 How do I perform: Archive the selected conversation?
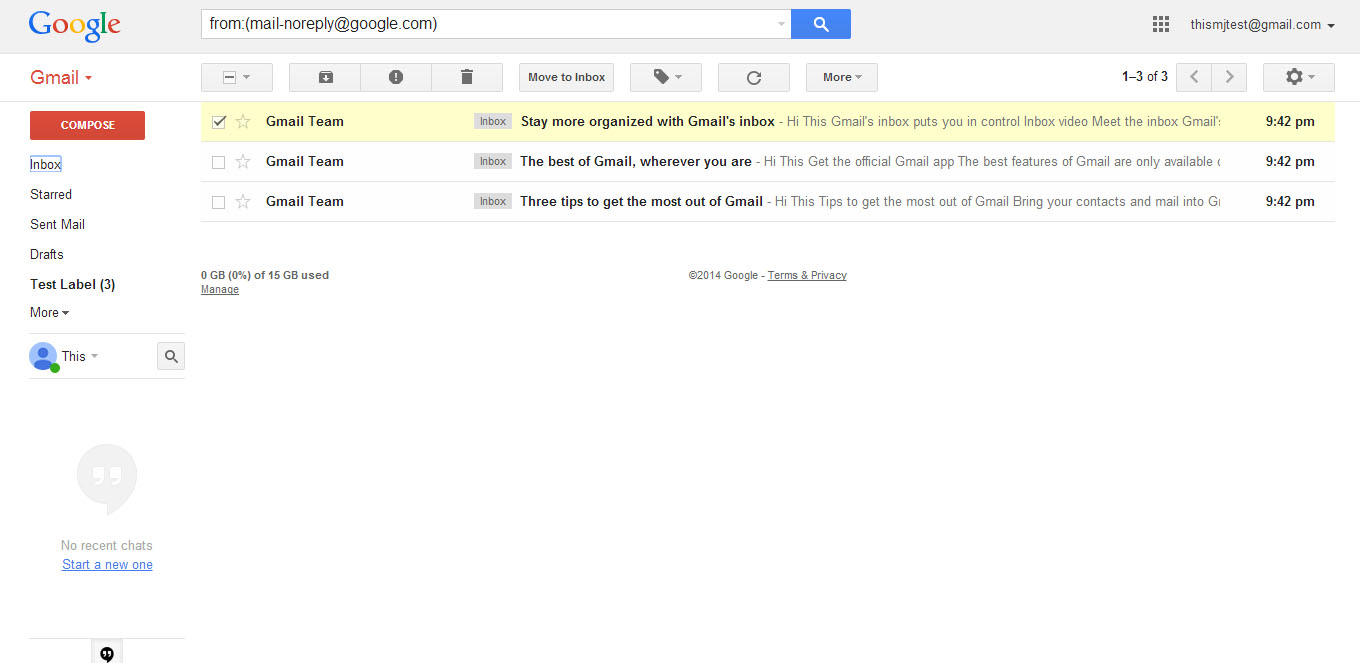(325, 77)
